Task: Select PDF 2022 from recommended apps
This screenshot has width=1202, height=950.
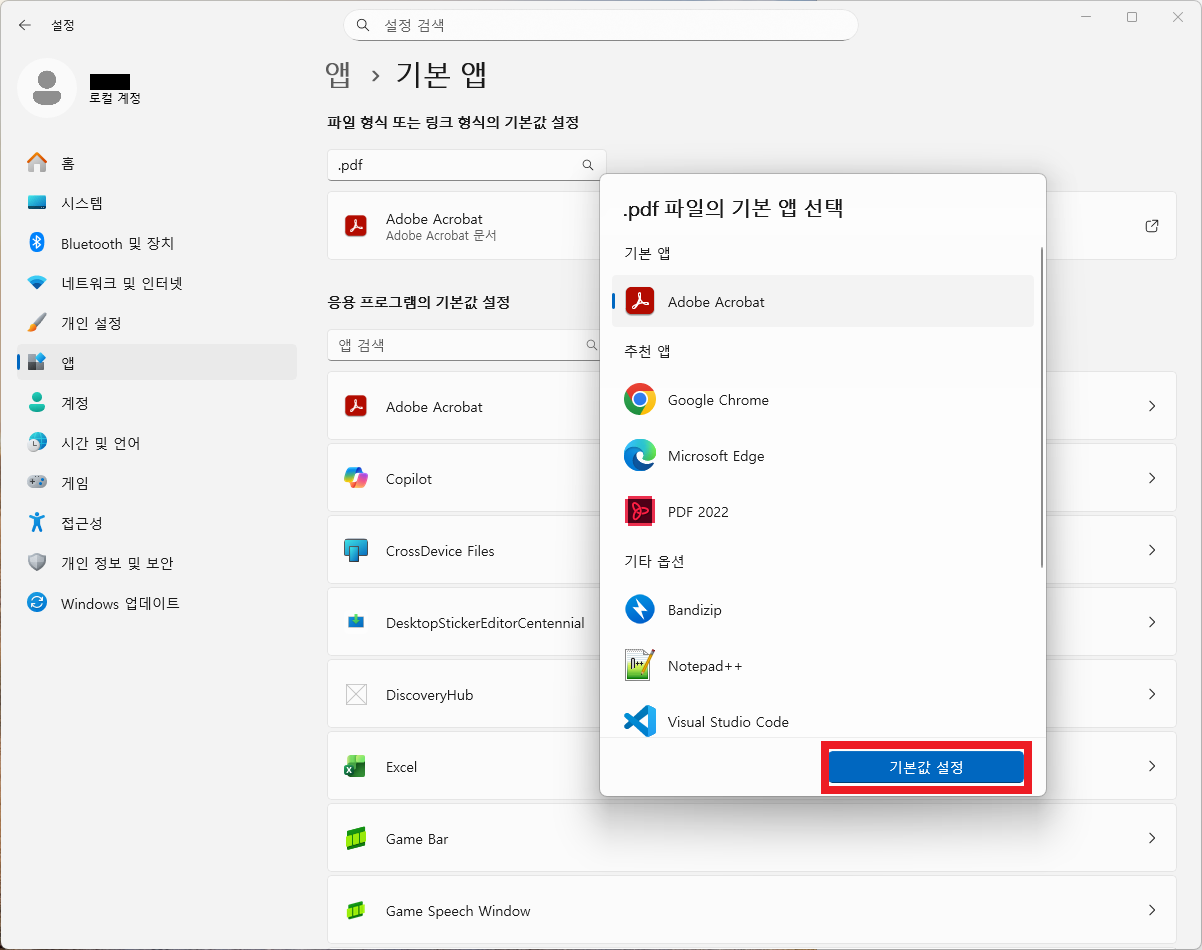Action: pos(822,512)
